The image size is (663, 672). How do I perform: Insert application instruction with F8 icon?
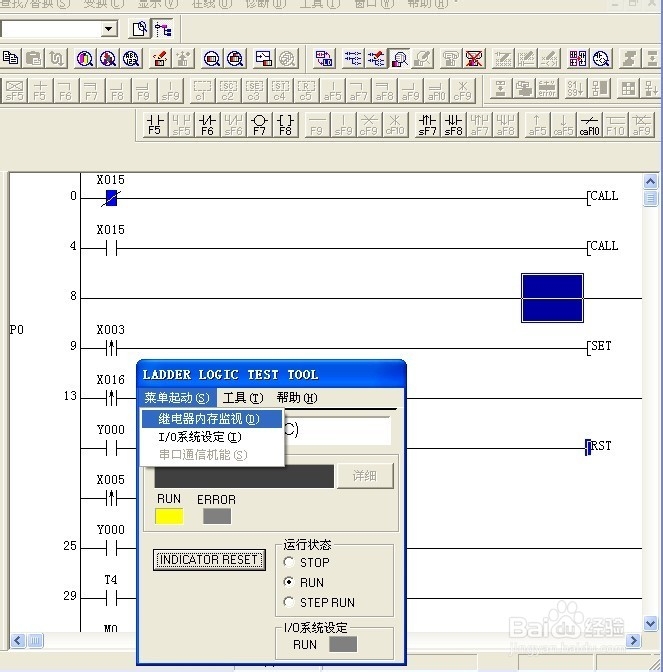click(x=285, y=124)
